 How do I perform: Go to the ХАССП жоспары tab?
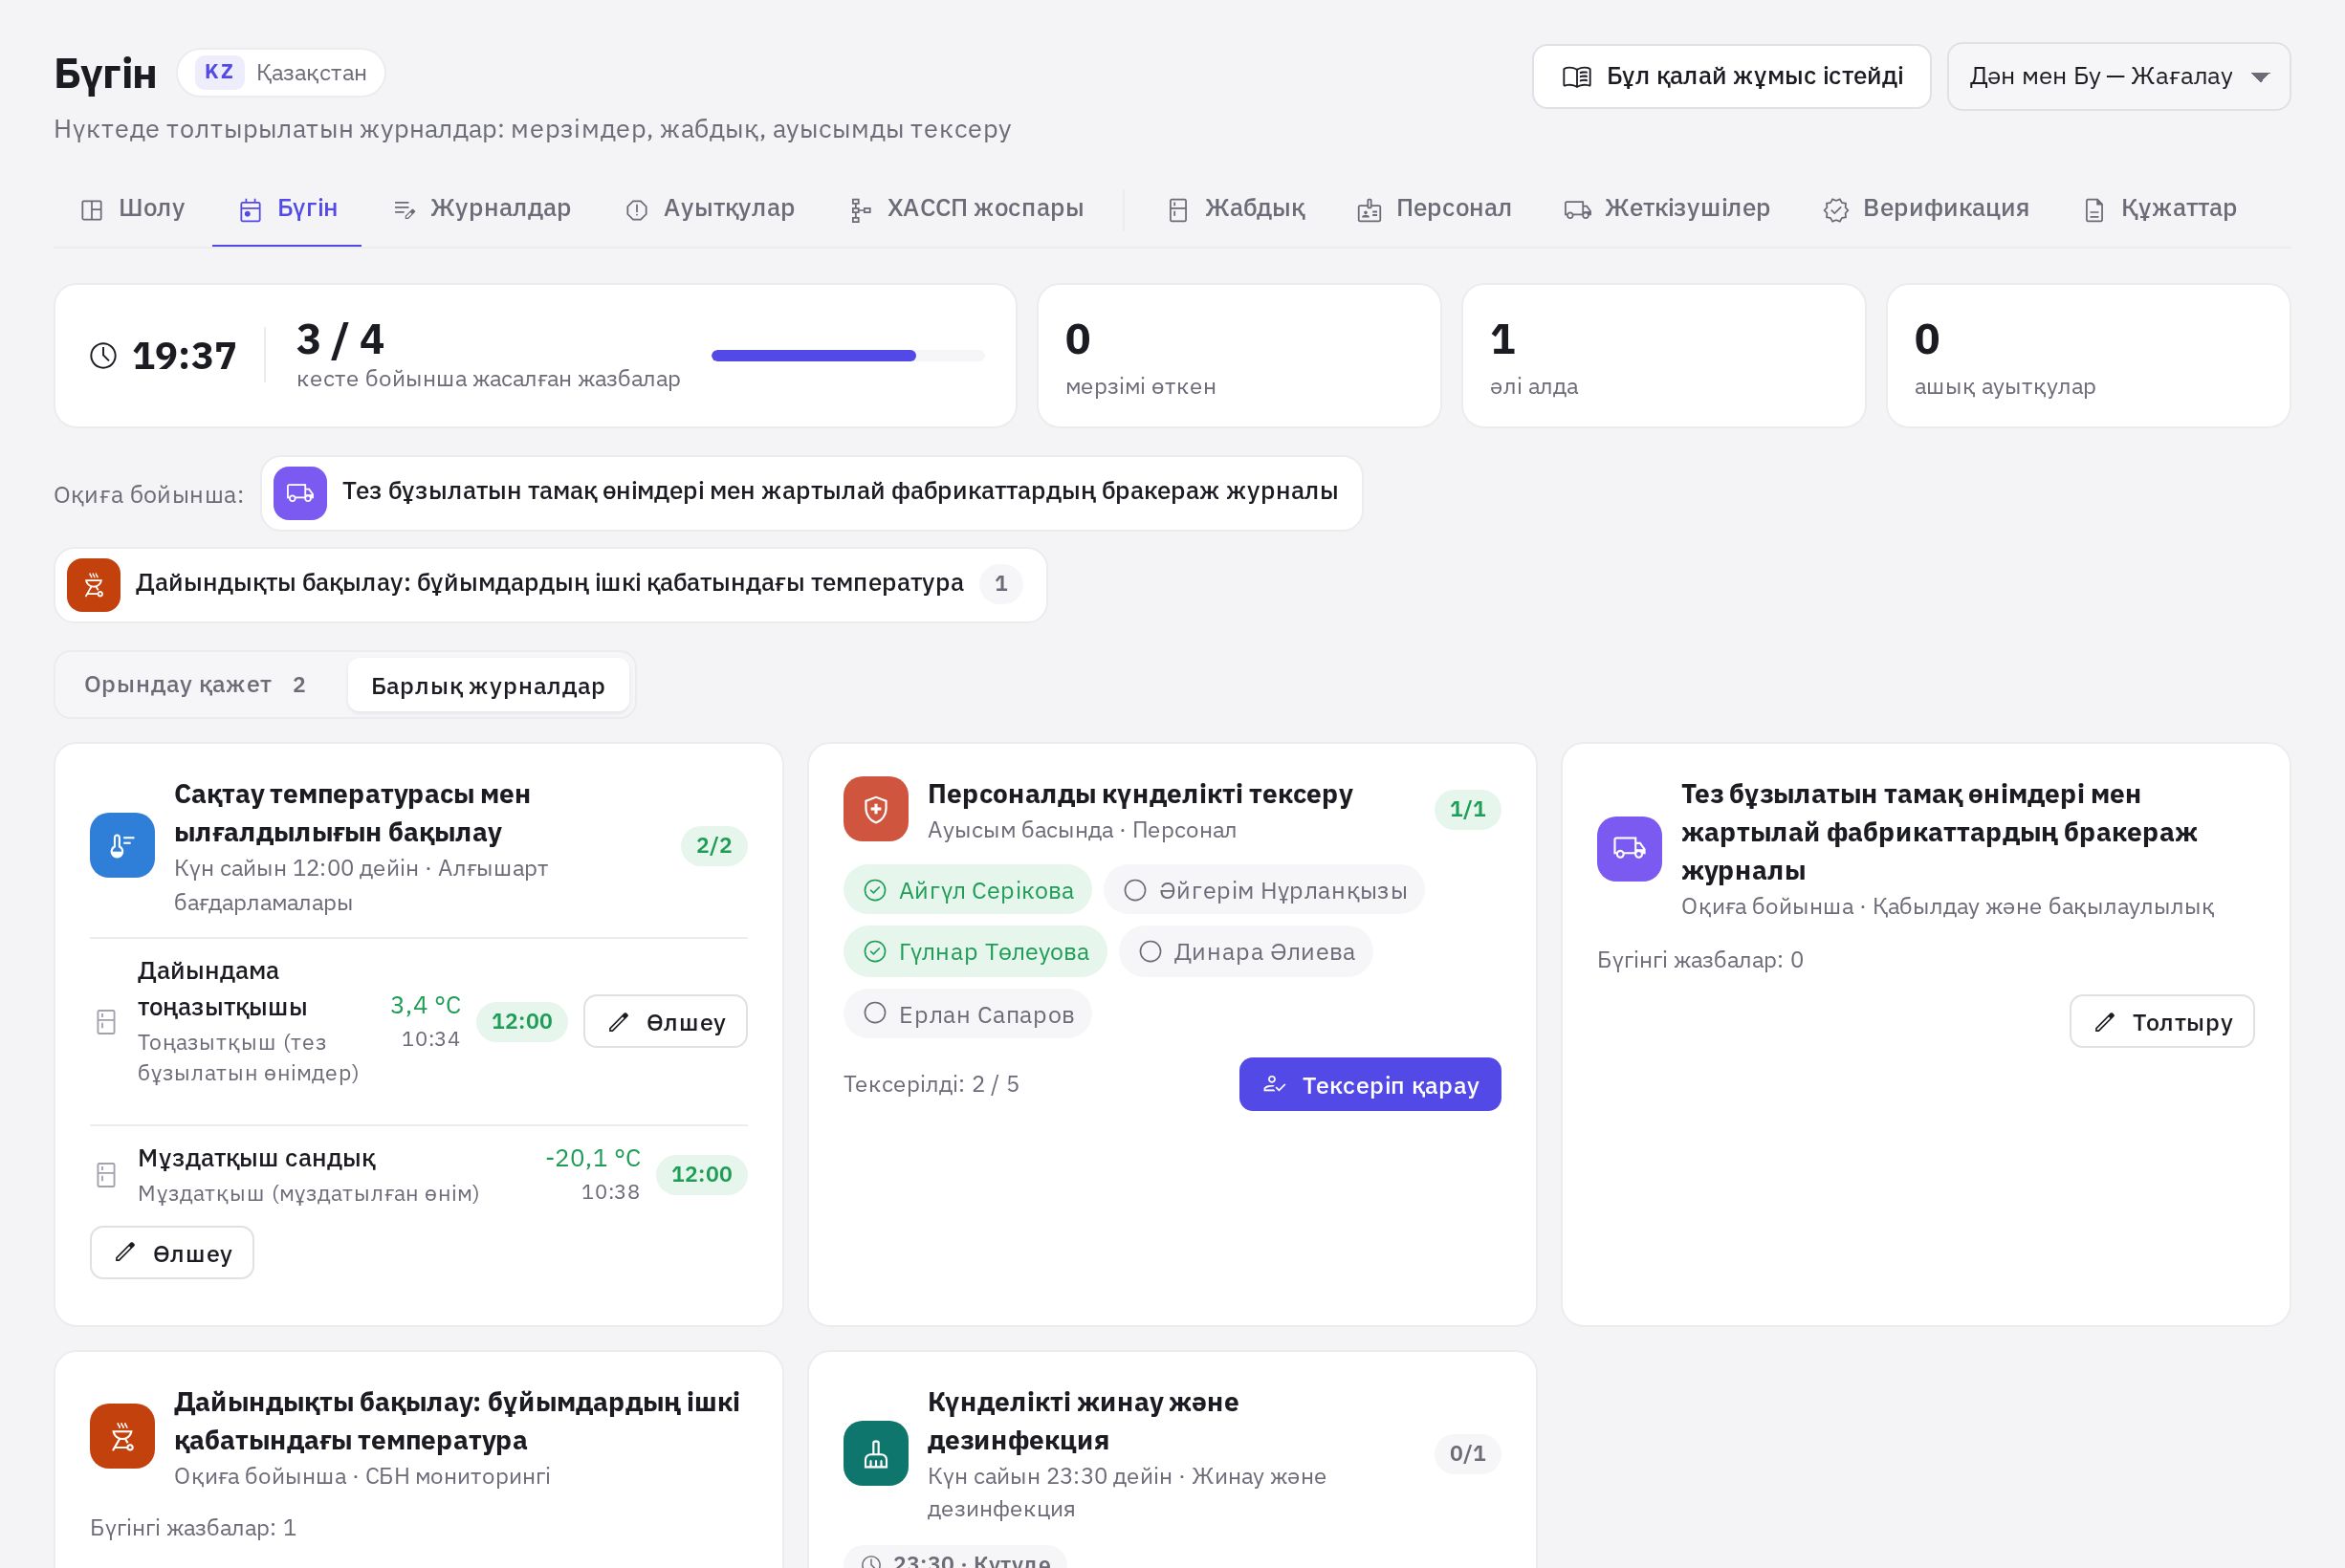tap(966, 208)
